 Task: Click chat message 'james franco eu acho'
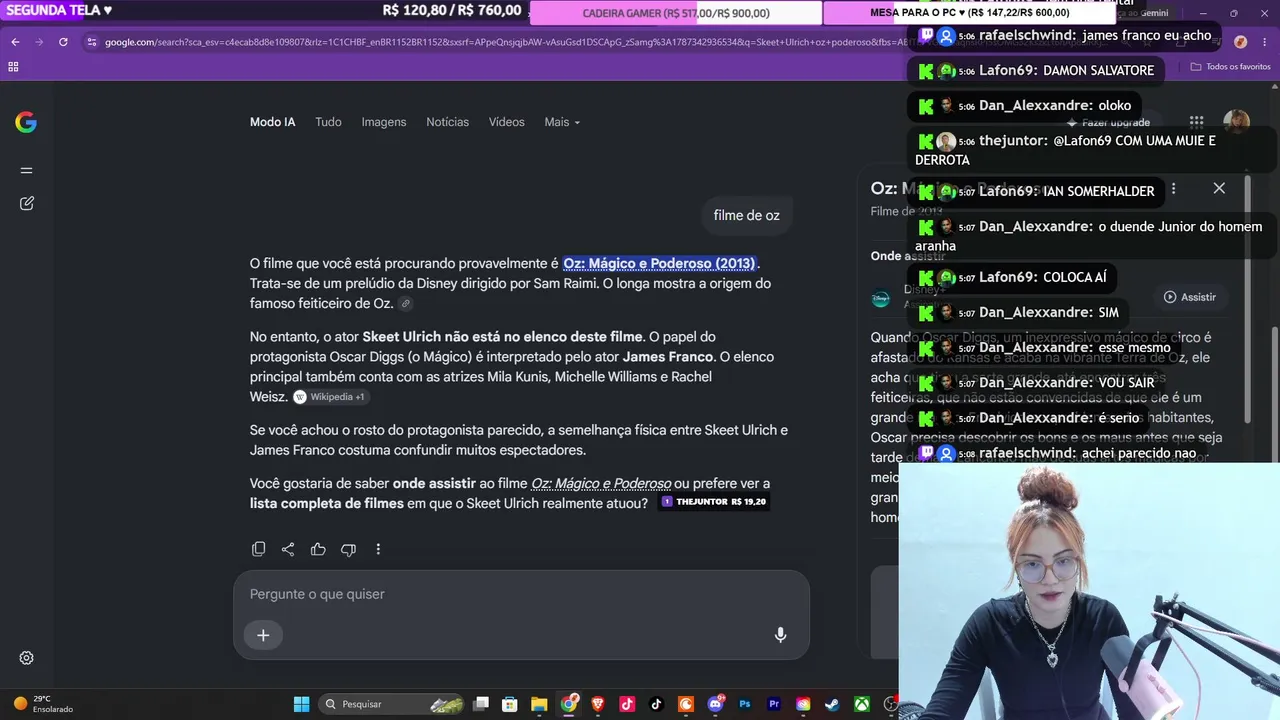(x=1147, y=35)
